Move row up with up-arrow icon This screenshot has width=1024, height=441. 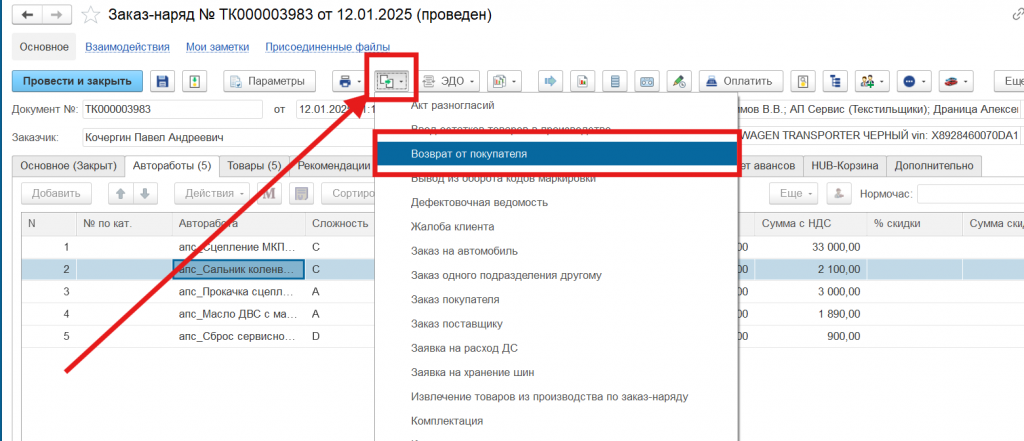(120, 193)
